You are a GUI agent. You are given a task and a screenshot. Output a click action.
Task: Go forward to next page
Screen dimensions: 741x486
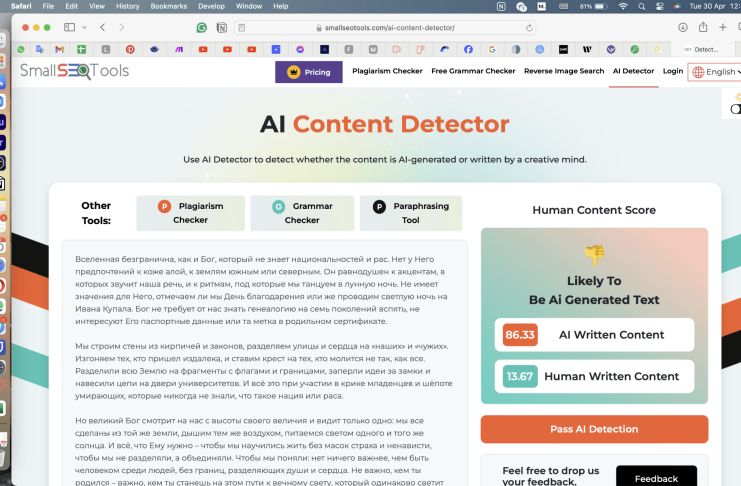(121, 27)
